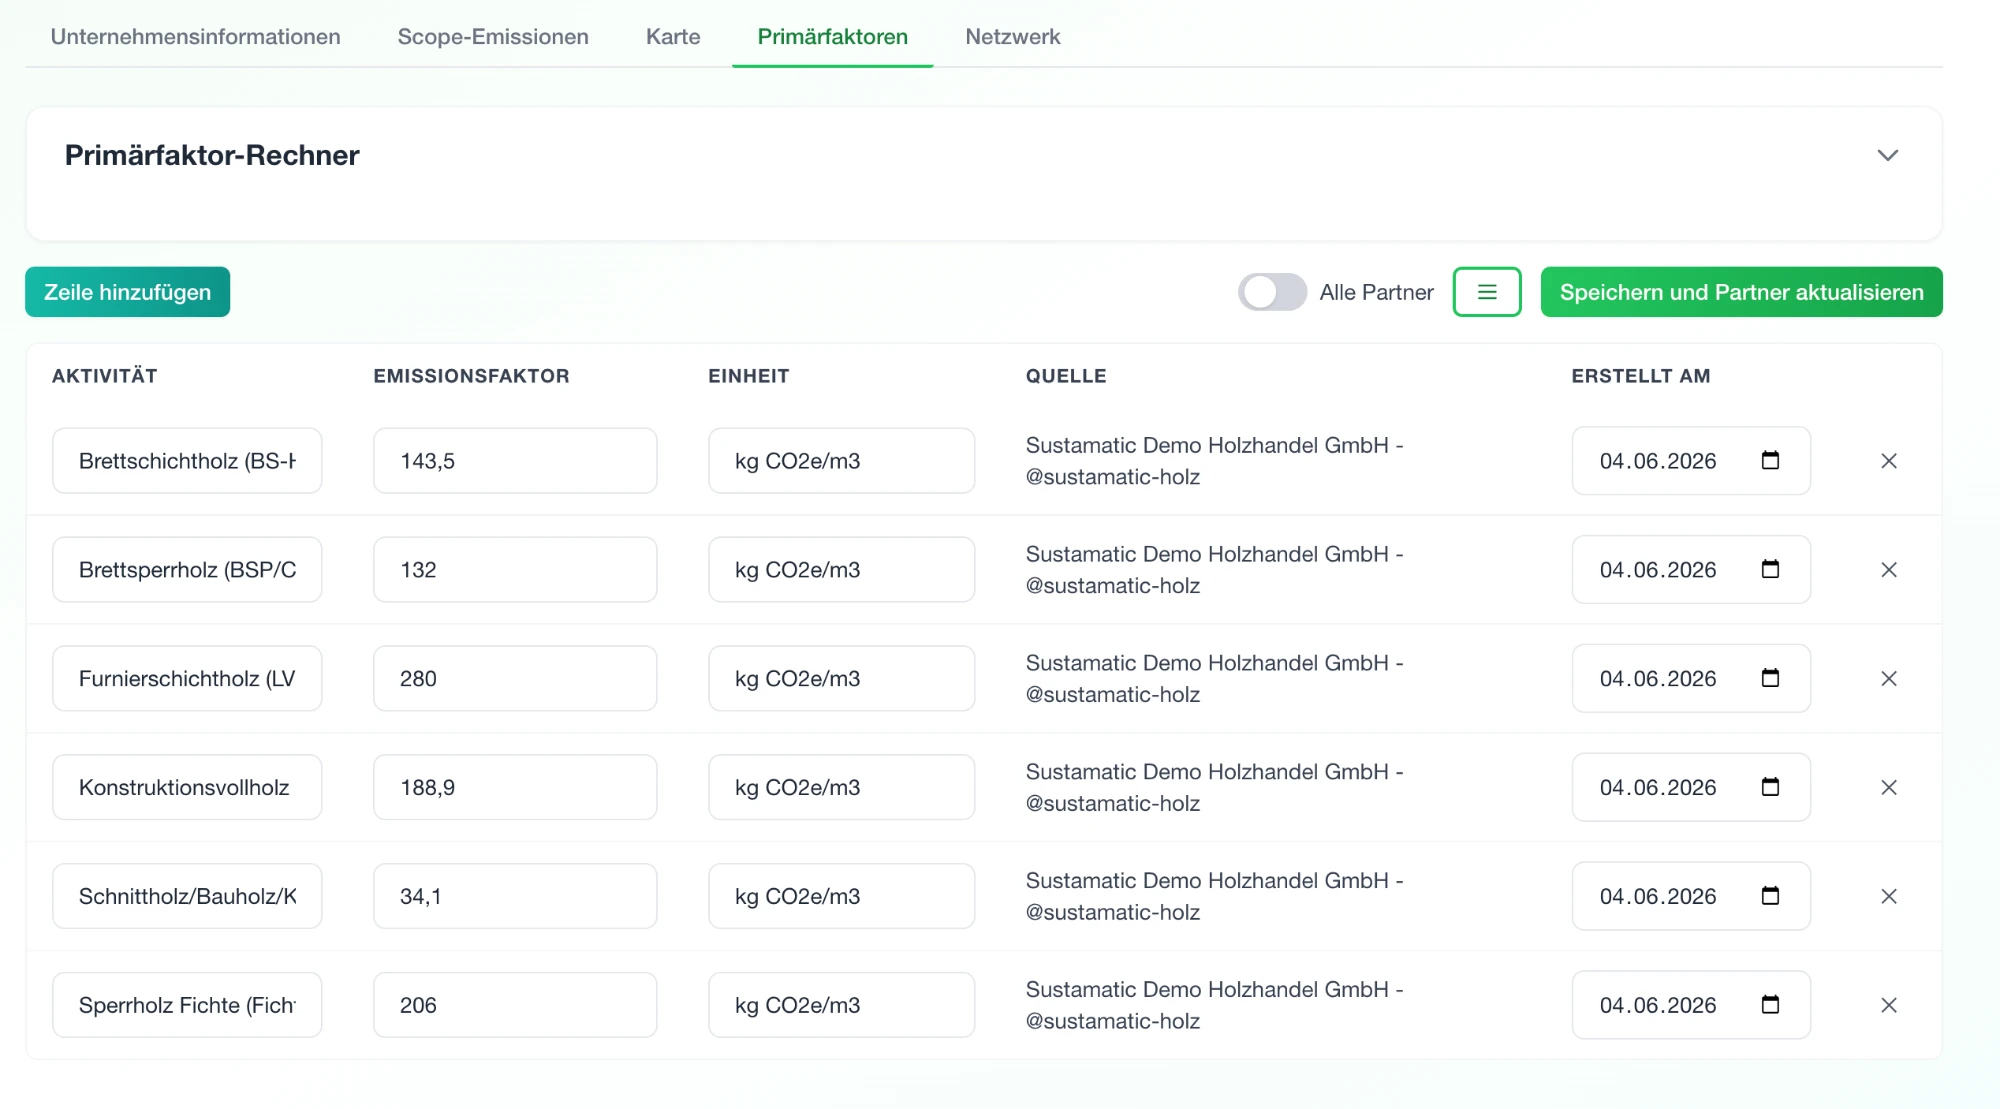Focus emission factor field showing 206
This screenshot has width=2000, height=1109.
pyautogui.click(x=515, y=1006)
